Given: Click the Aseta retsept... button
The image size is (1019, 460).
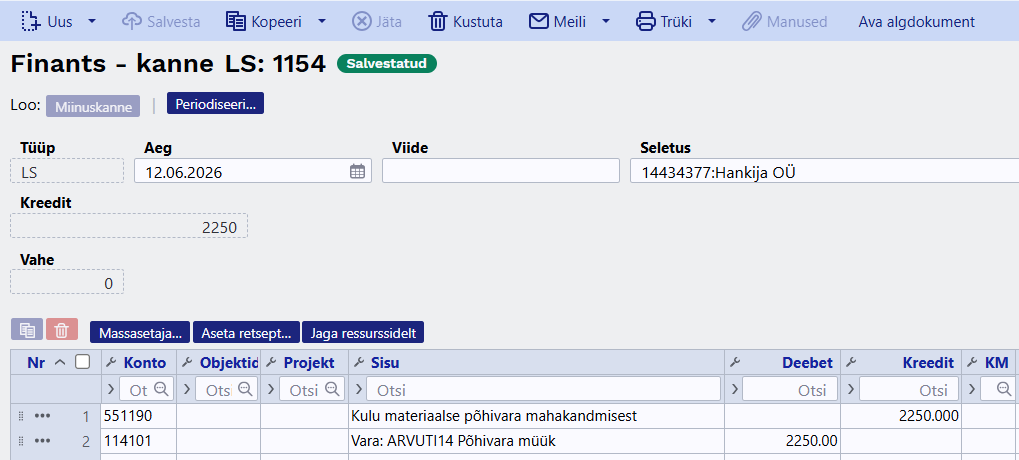Looking at the screenshot, I should pyautogui.click(x=246, y=333).
